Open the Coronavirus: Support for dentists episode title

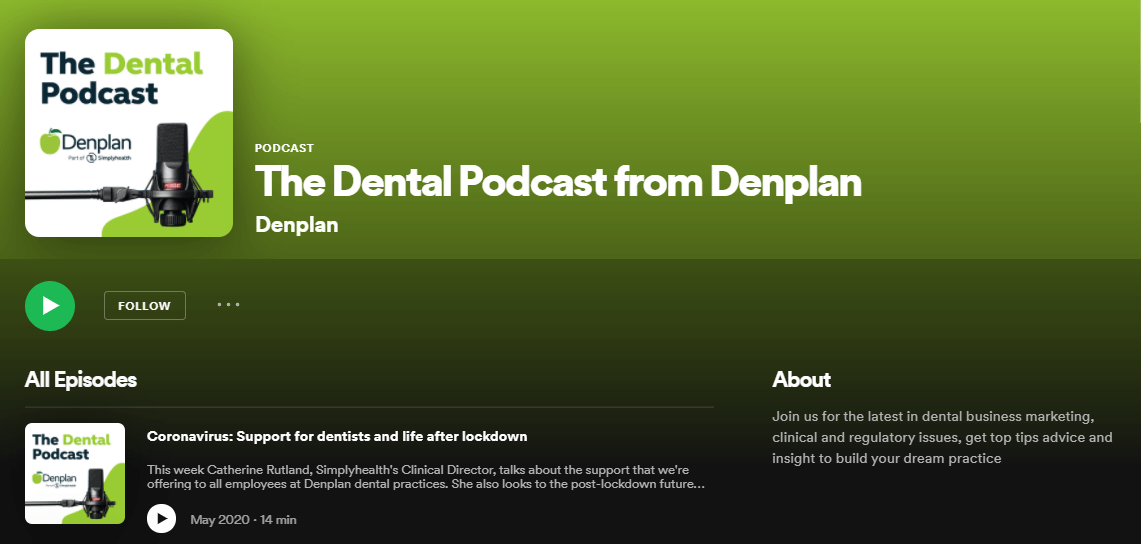coord(337,436)
